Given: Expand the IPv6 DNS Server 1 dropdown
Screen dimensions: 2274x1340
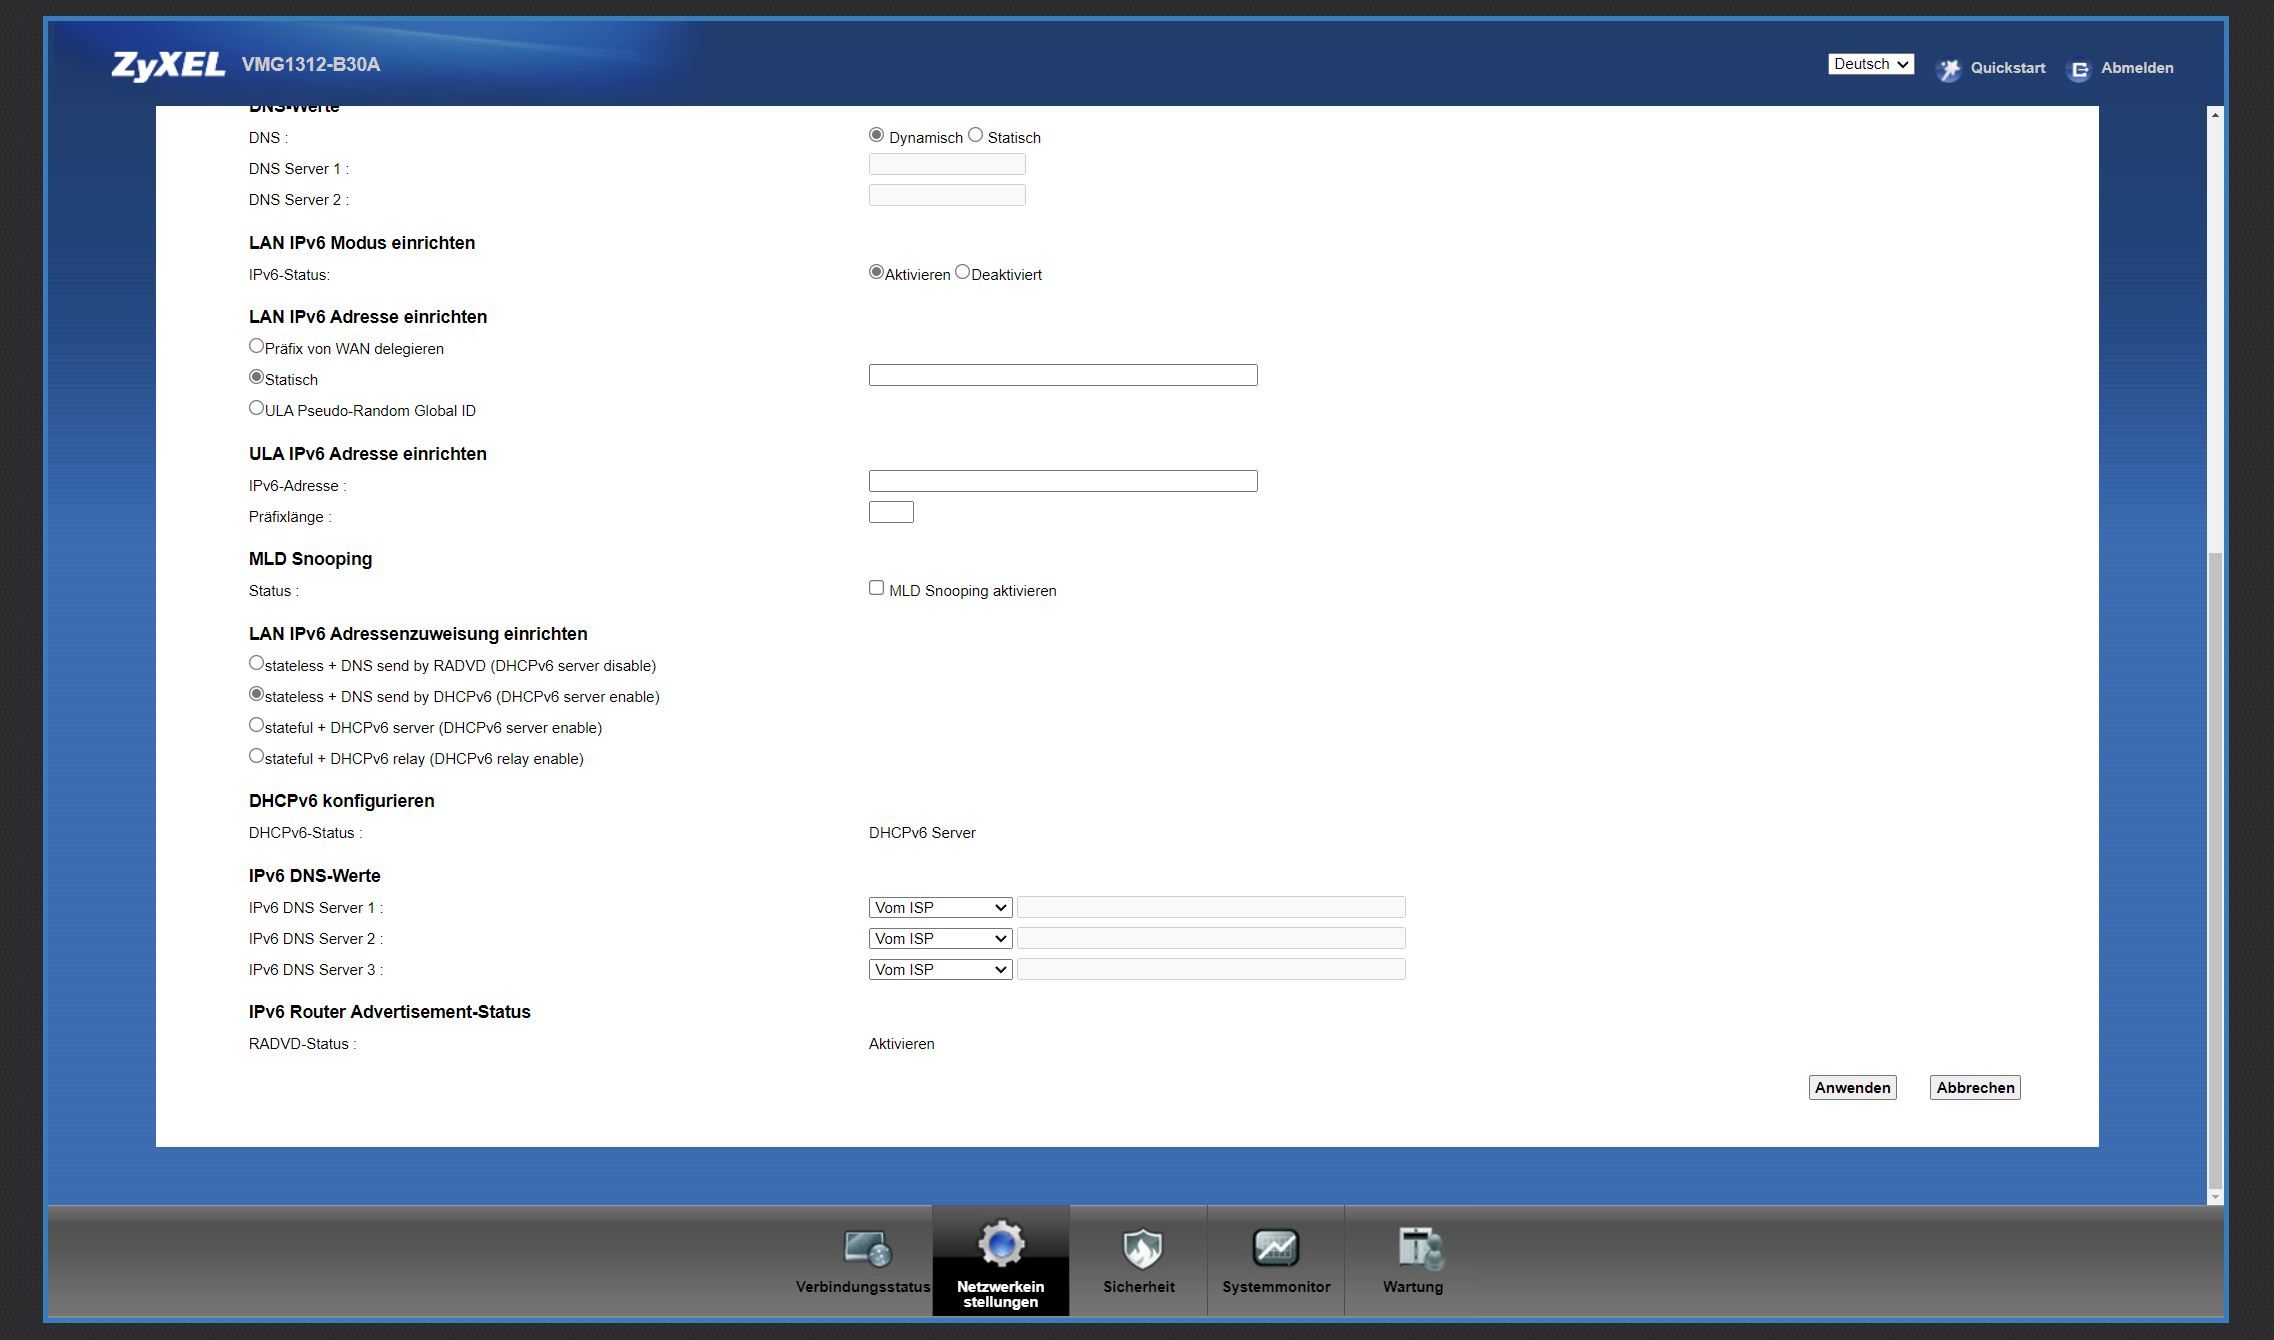Looking at the screenshot, I should point(940,908).
